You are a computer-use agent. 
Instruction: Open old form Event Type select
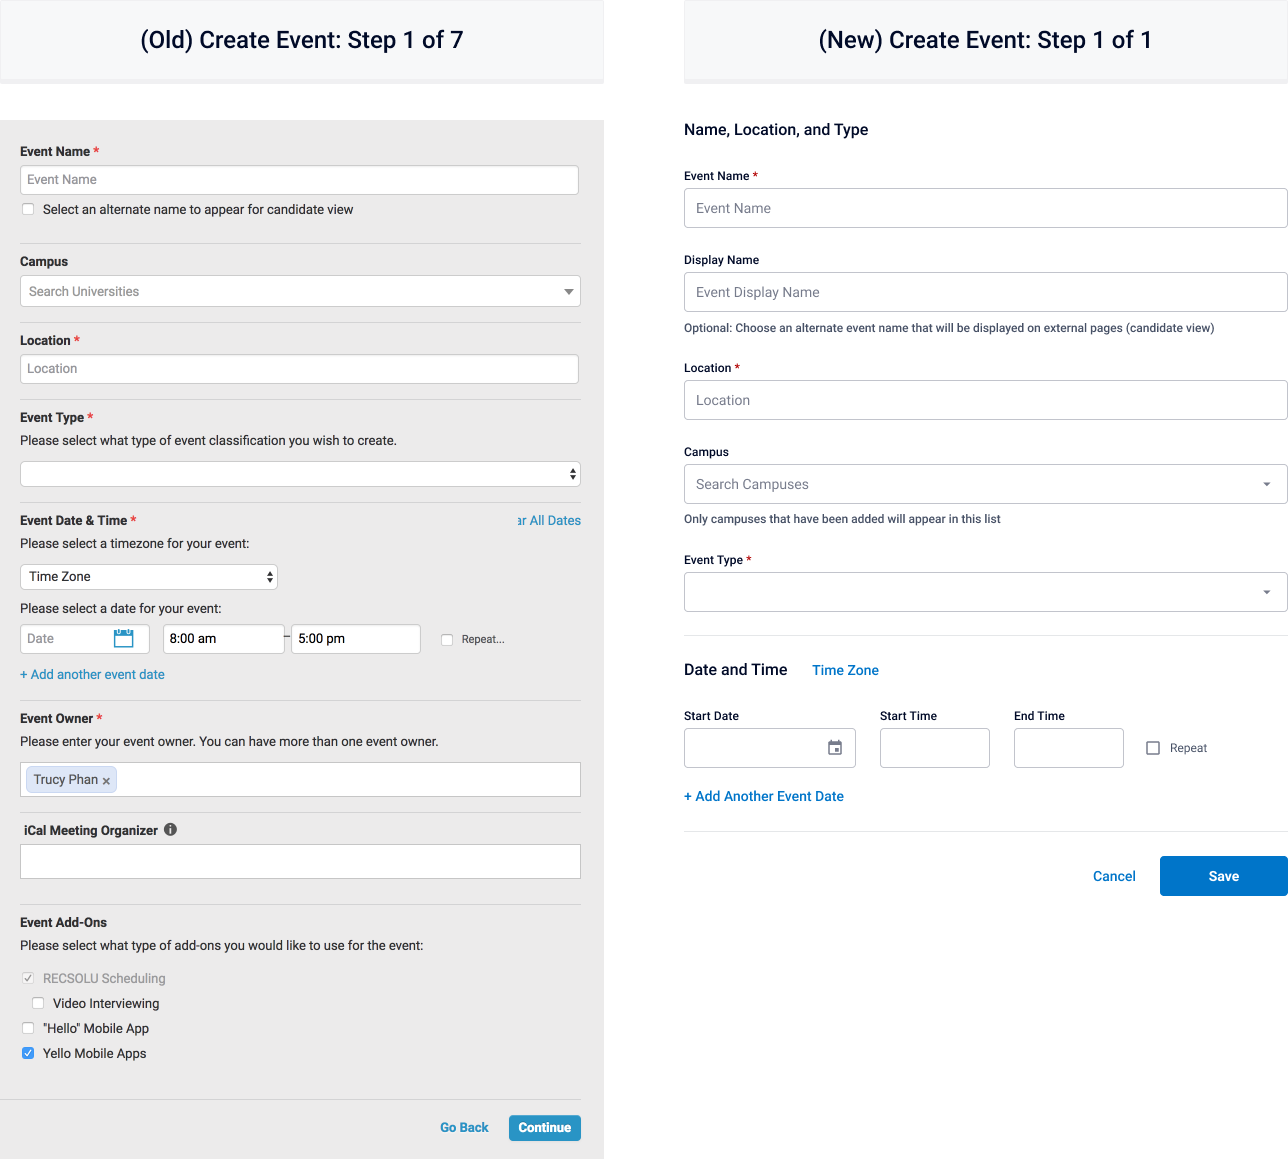[x=300, y=474]
